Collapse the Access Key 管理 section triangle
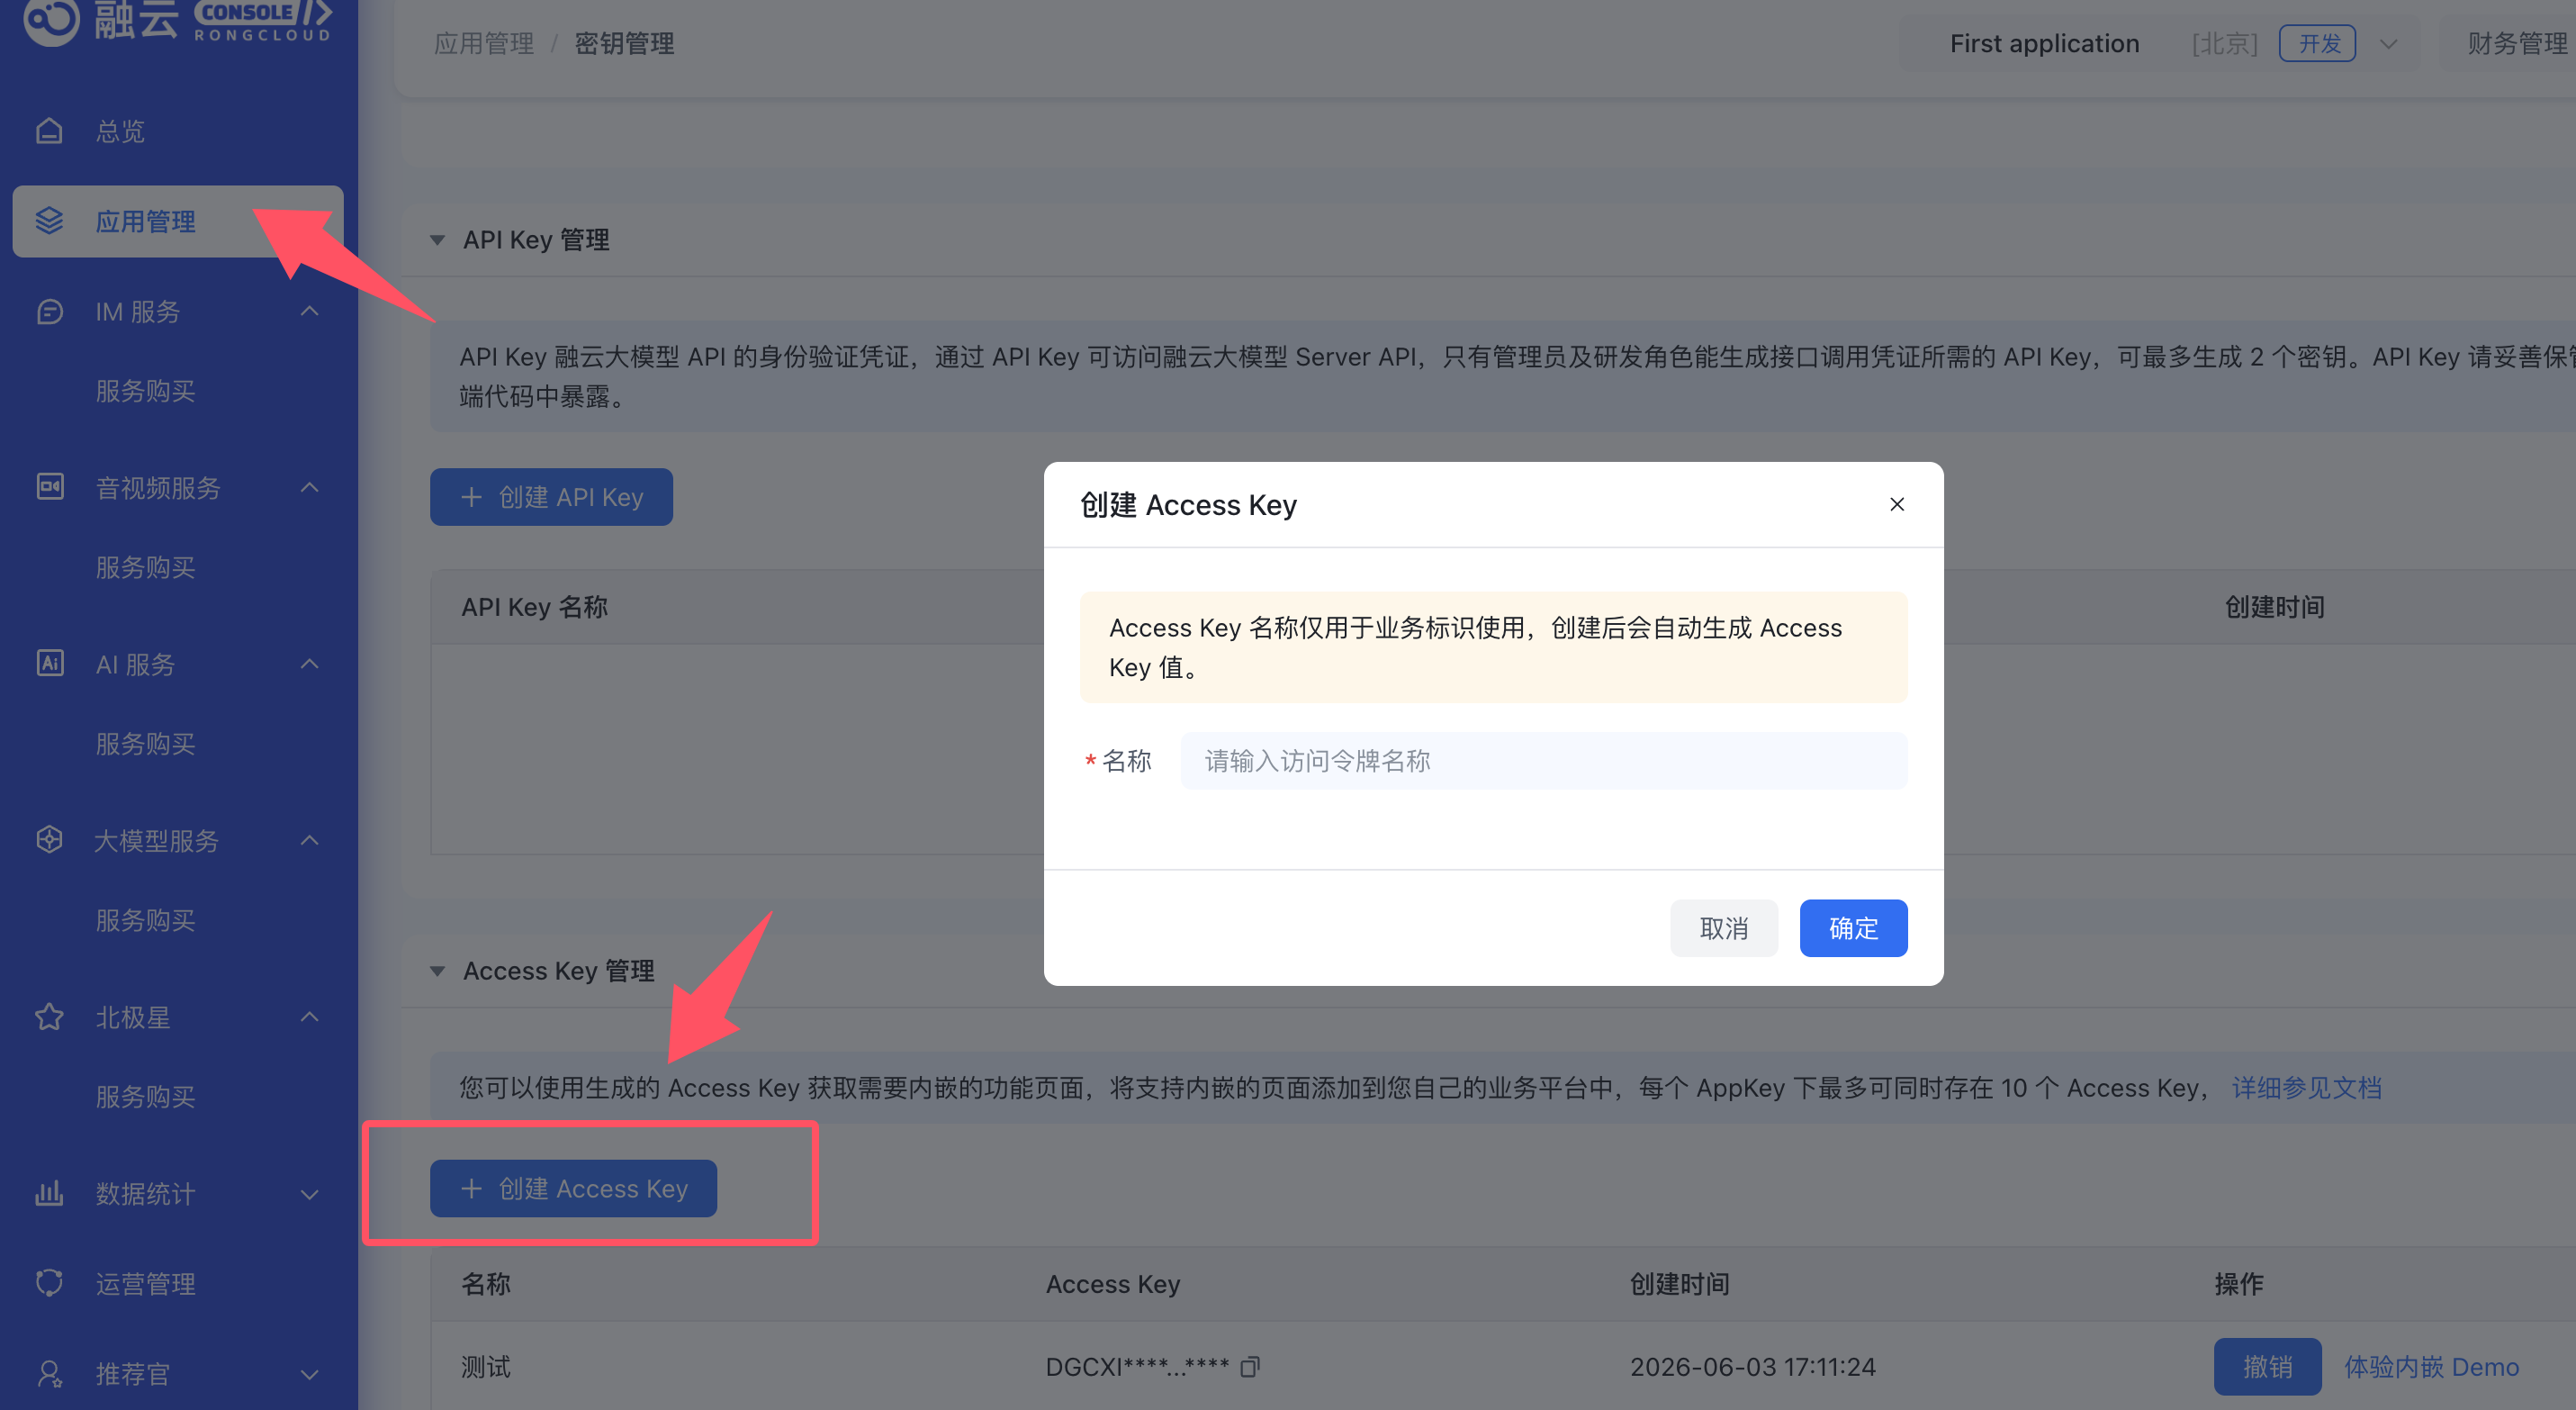The image size is (2576, 1410). (437, 971)
